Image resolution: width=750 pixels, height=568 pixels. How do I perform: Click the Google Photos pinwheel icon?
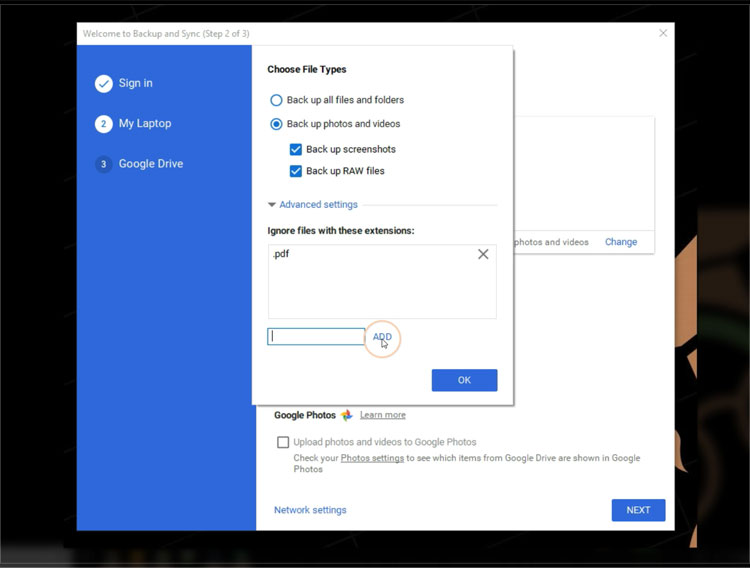tap(347, 415)
